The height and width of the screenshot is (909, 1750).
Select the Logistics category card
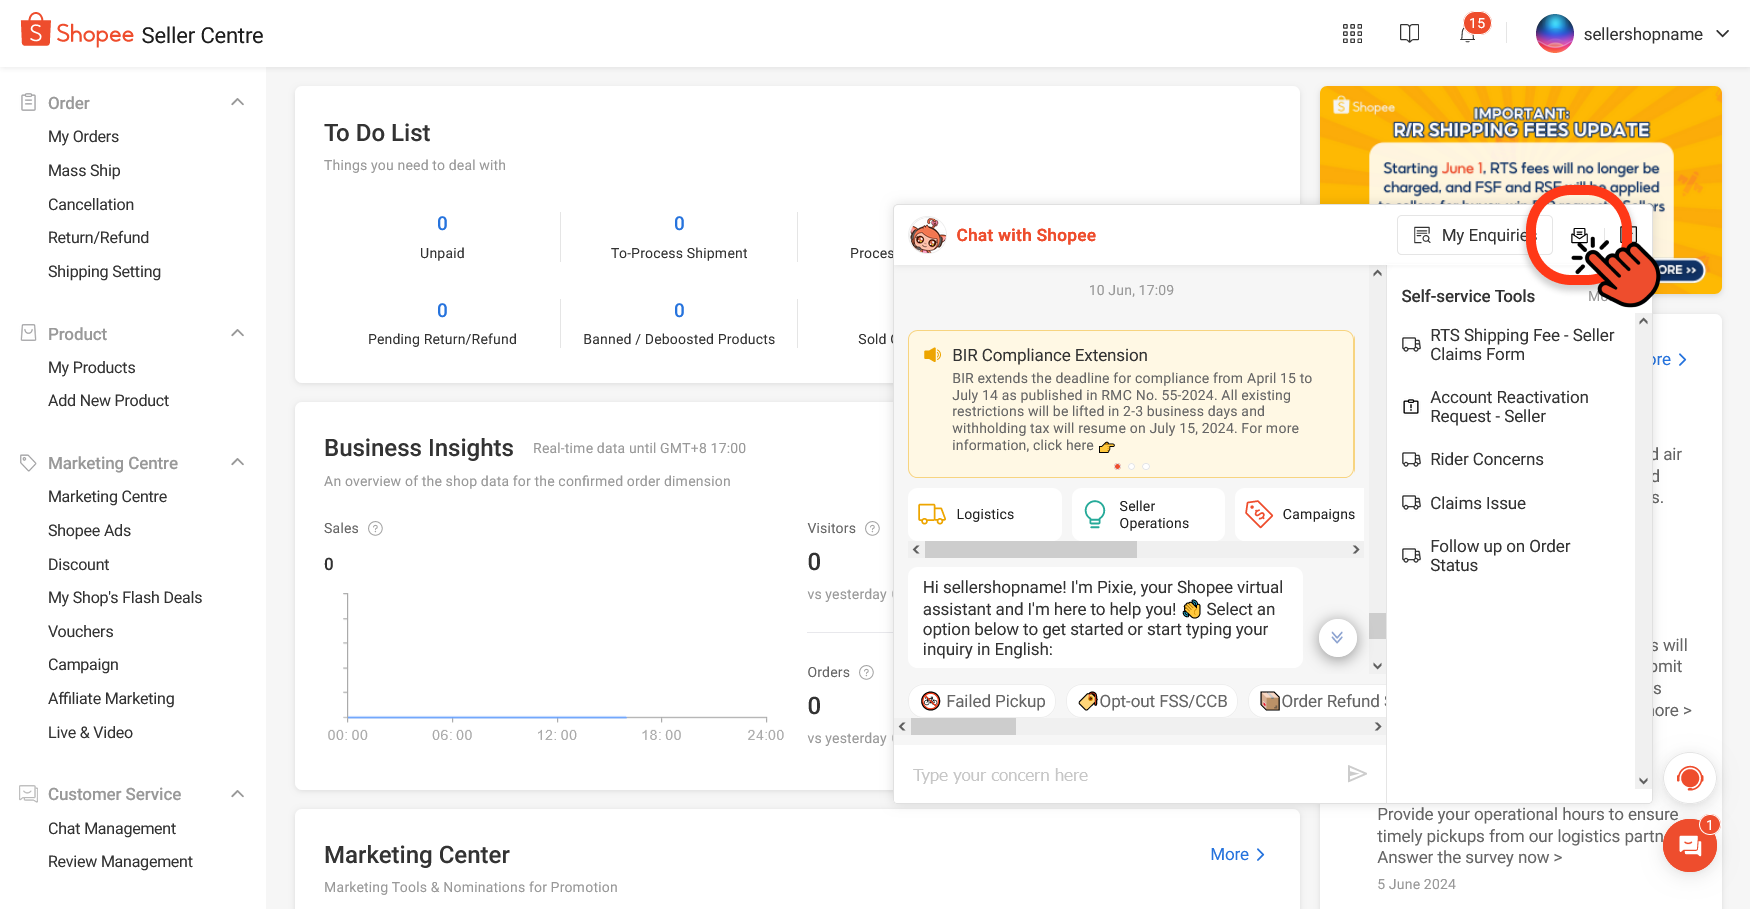[985, 514]
